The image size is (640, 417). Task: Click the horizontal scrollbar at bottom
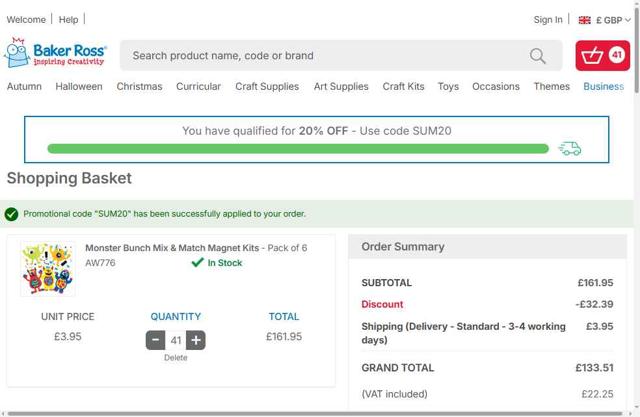pos(314,414)
